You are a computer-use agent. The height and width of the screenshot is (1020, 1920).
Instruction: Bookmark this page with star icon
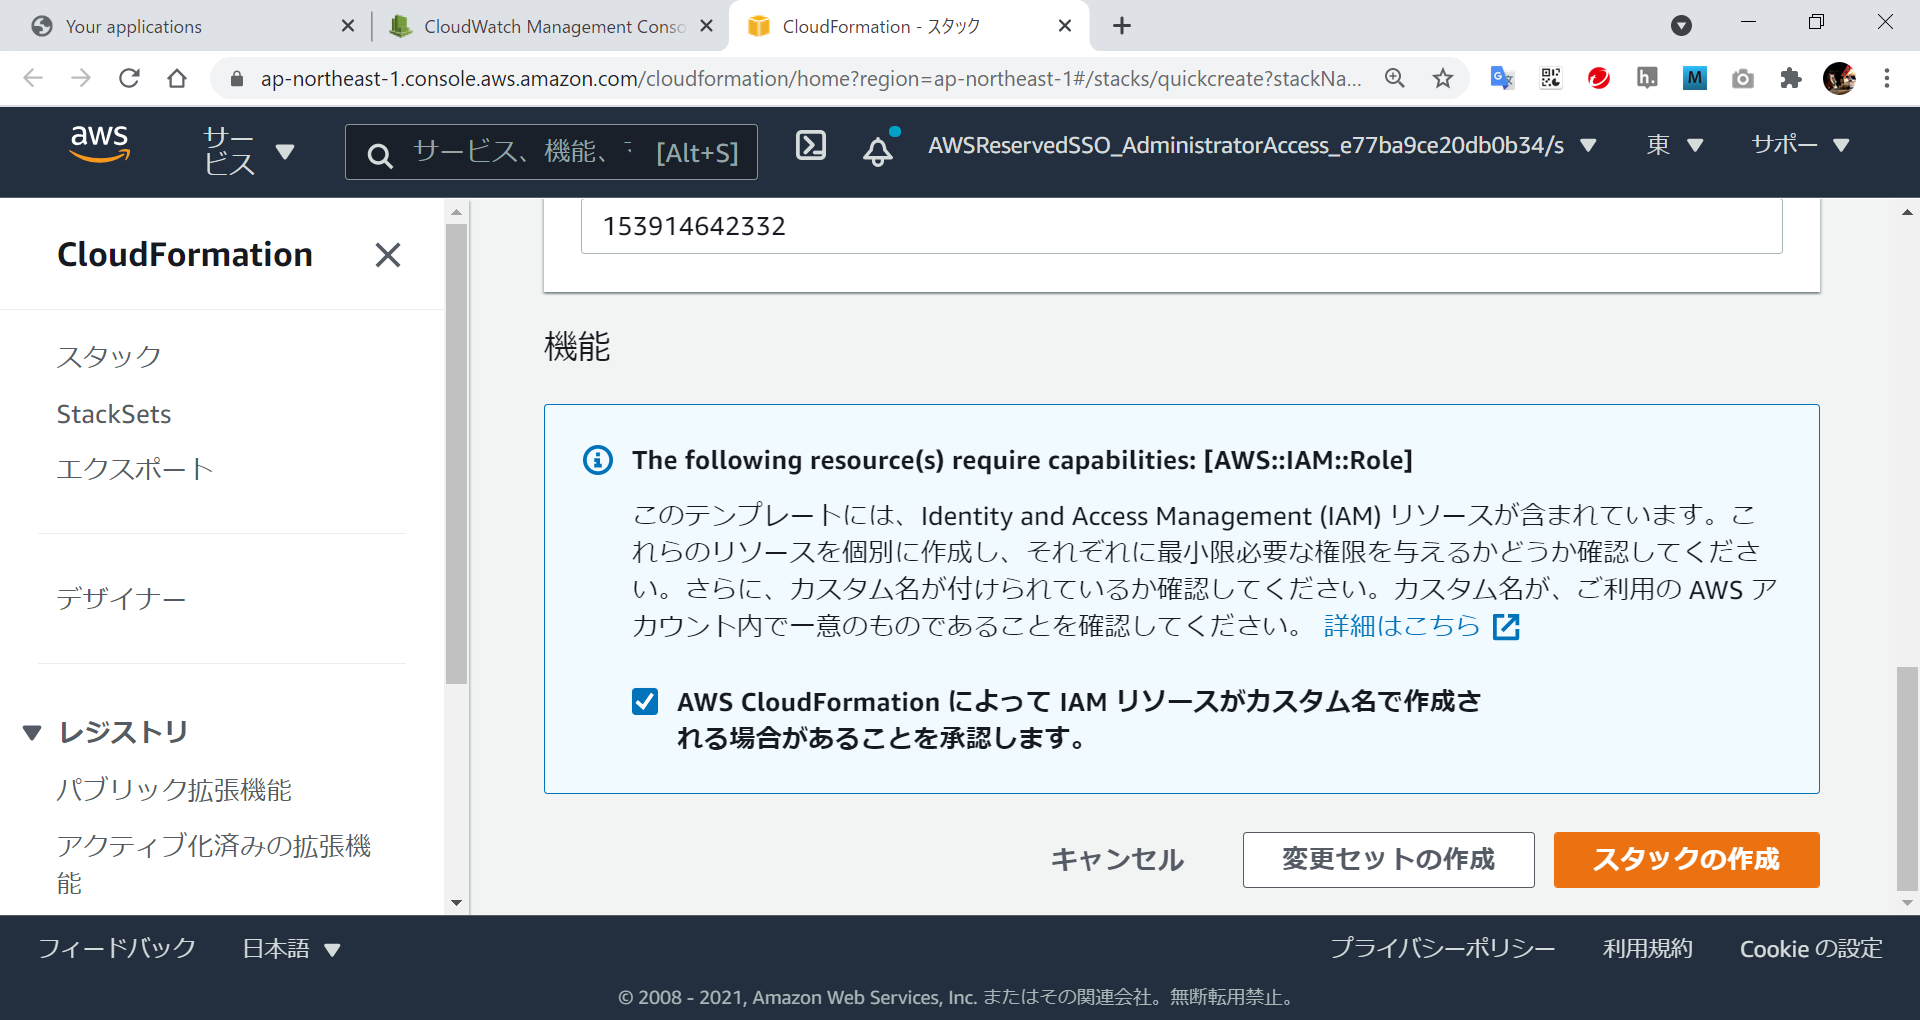tap(1442, 78)
